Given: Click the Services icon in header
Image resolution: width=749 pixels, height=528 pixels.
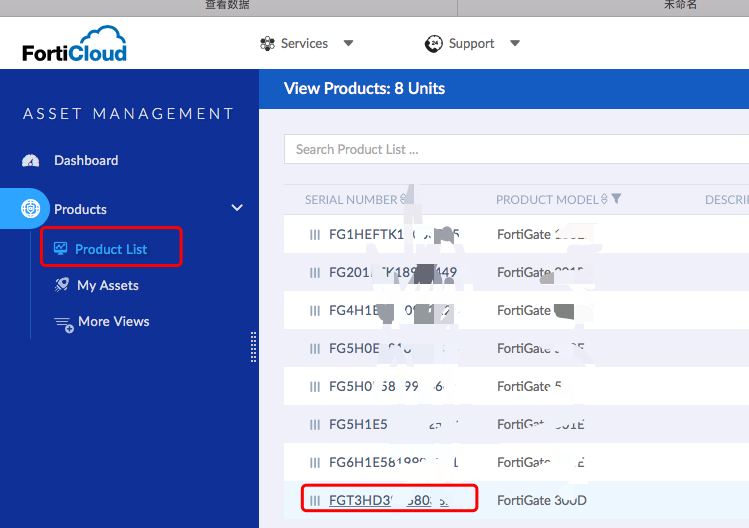Looking at the screenshot, I should click(267, 44).
